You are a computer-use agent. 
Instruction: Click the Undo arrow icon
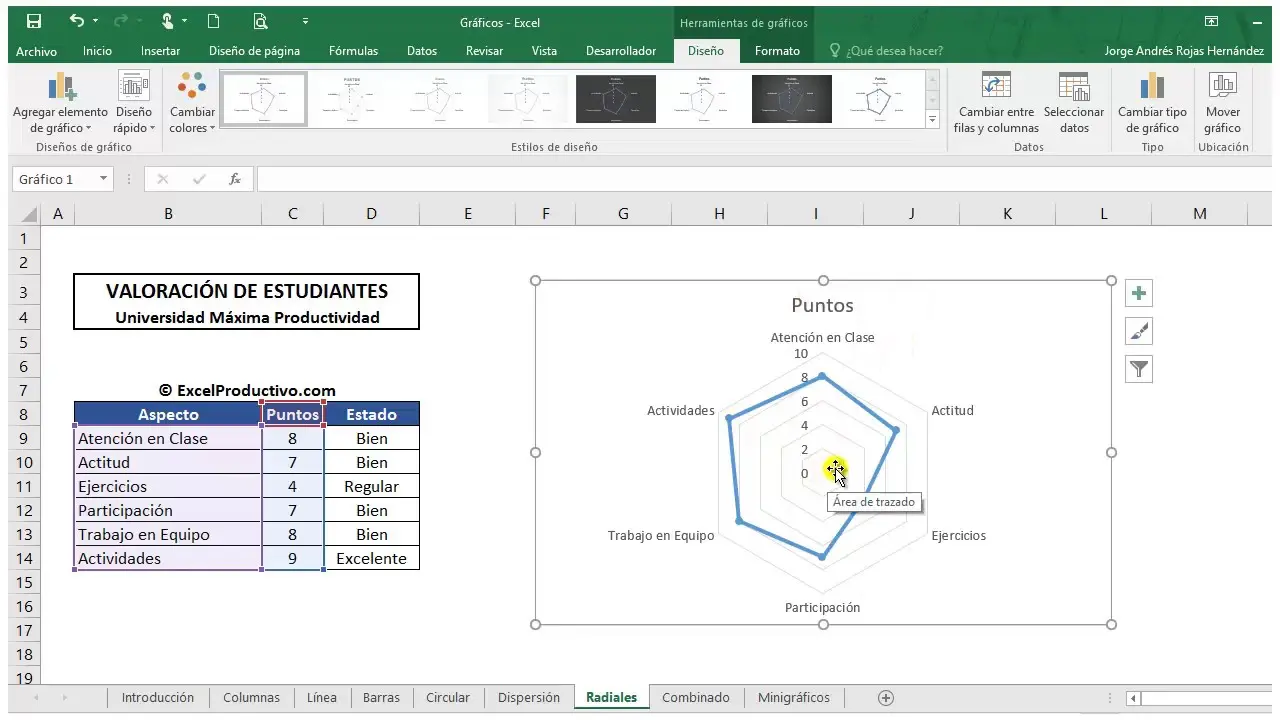pyautogui.click(x=78, y=21)
